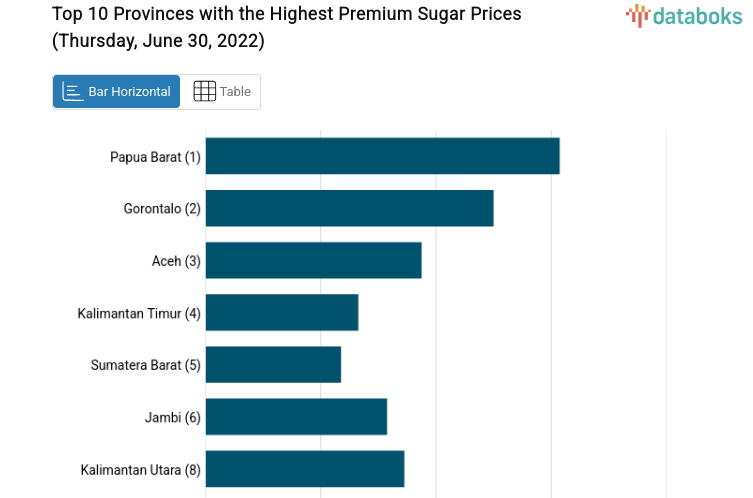Click the Kalimantan Utara bar
This screenshot has height=498, width=753.
tap(305, 469)
